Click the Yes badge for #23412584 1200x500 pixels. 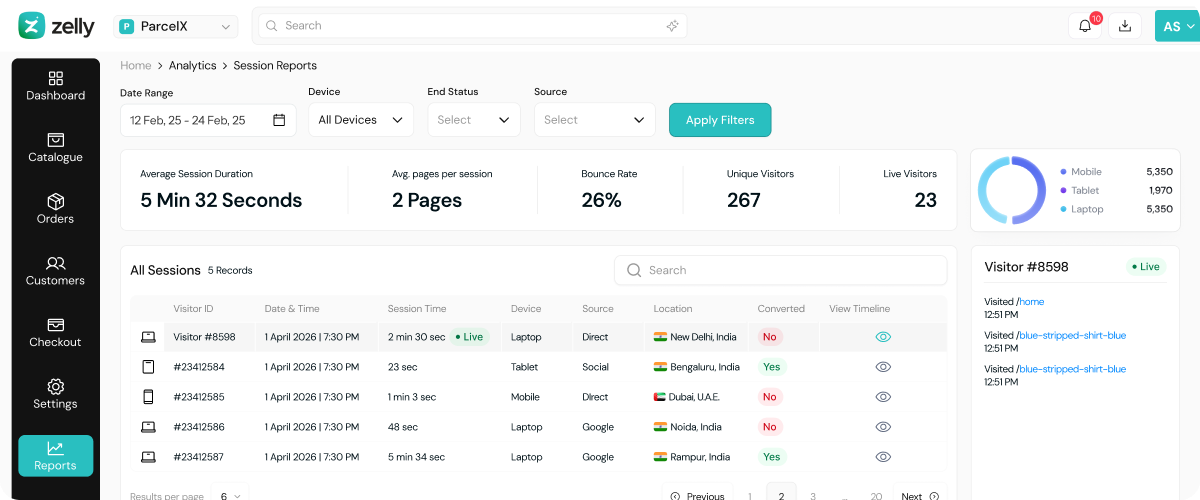(772, 367)
